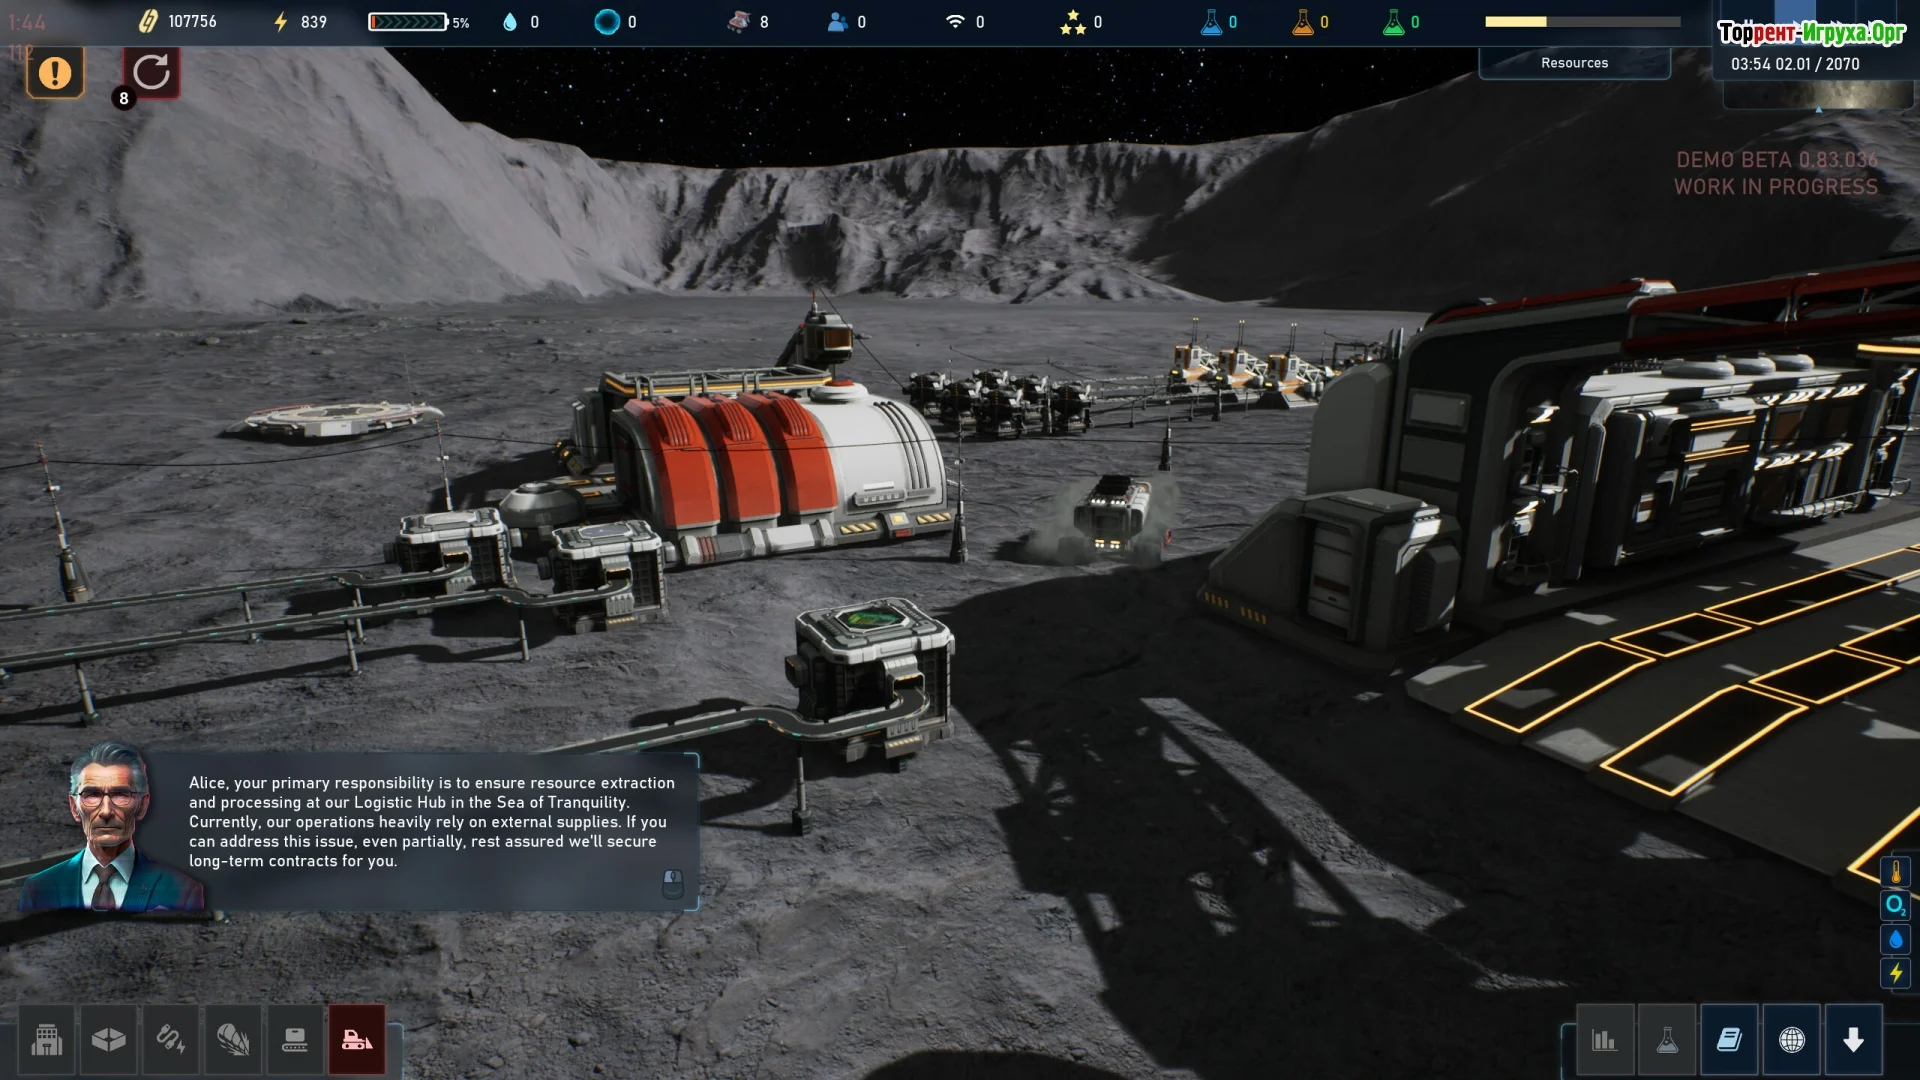
Task: Toggle the bulldozer demolish tool
Action: pos(357,1040)
